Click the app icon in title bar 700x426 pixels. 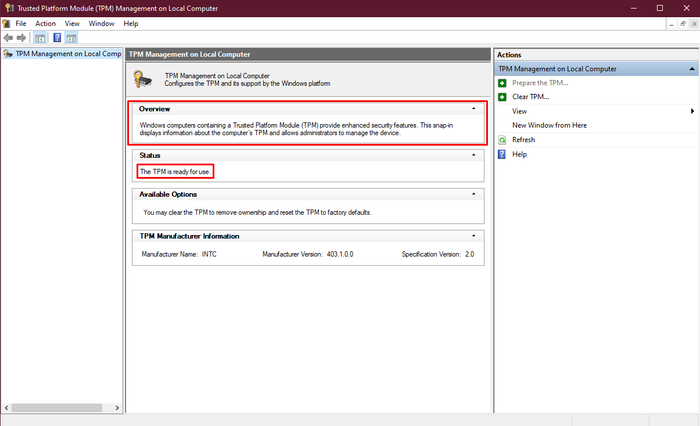click(x=9, y=8)
